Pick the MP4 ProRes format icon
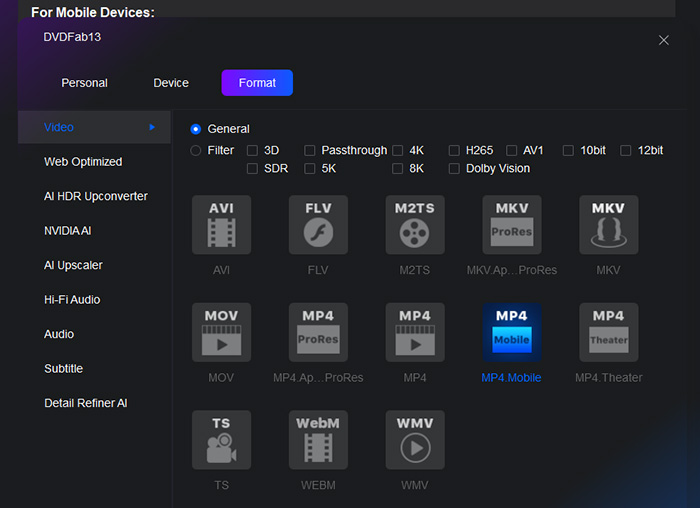Image resolution: width=700 pixels, height=508 pixels. 318,332
